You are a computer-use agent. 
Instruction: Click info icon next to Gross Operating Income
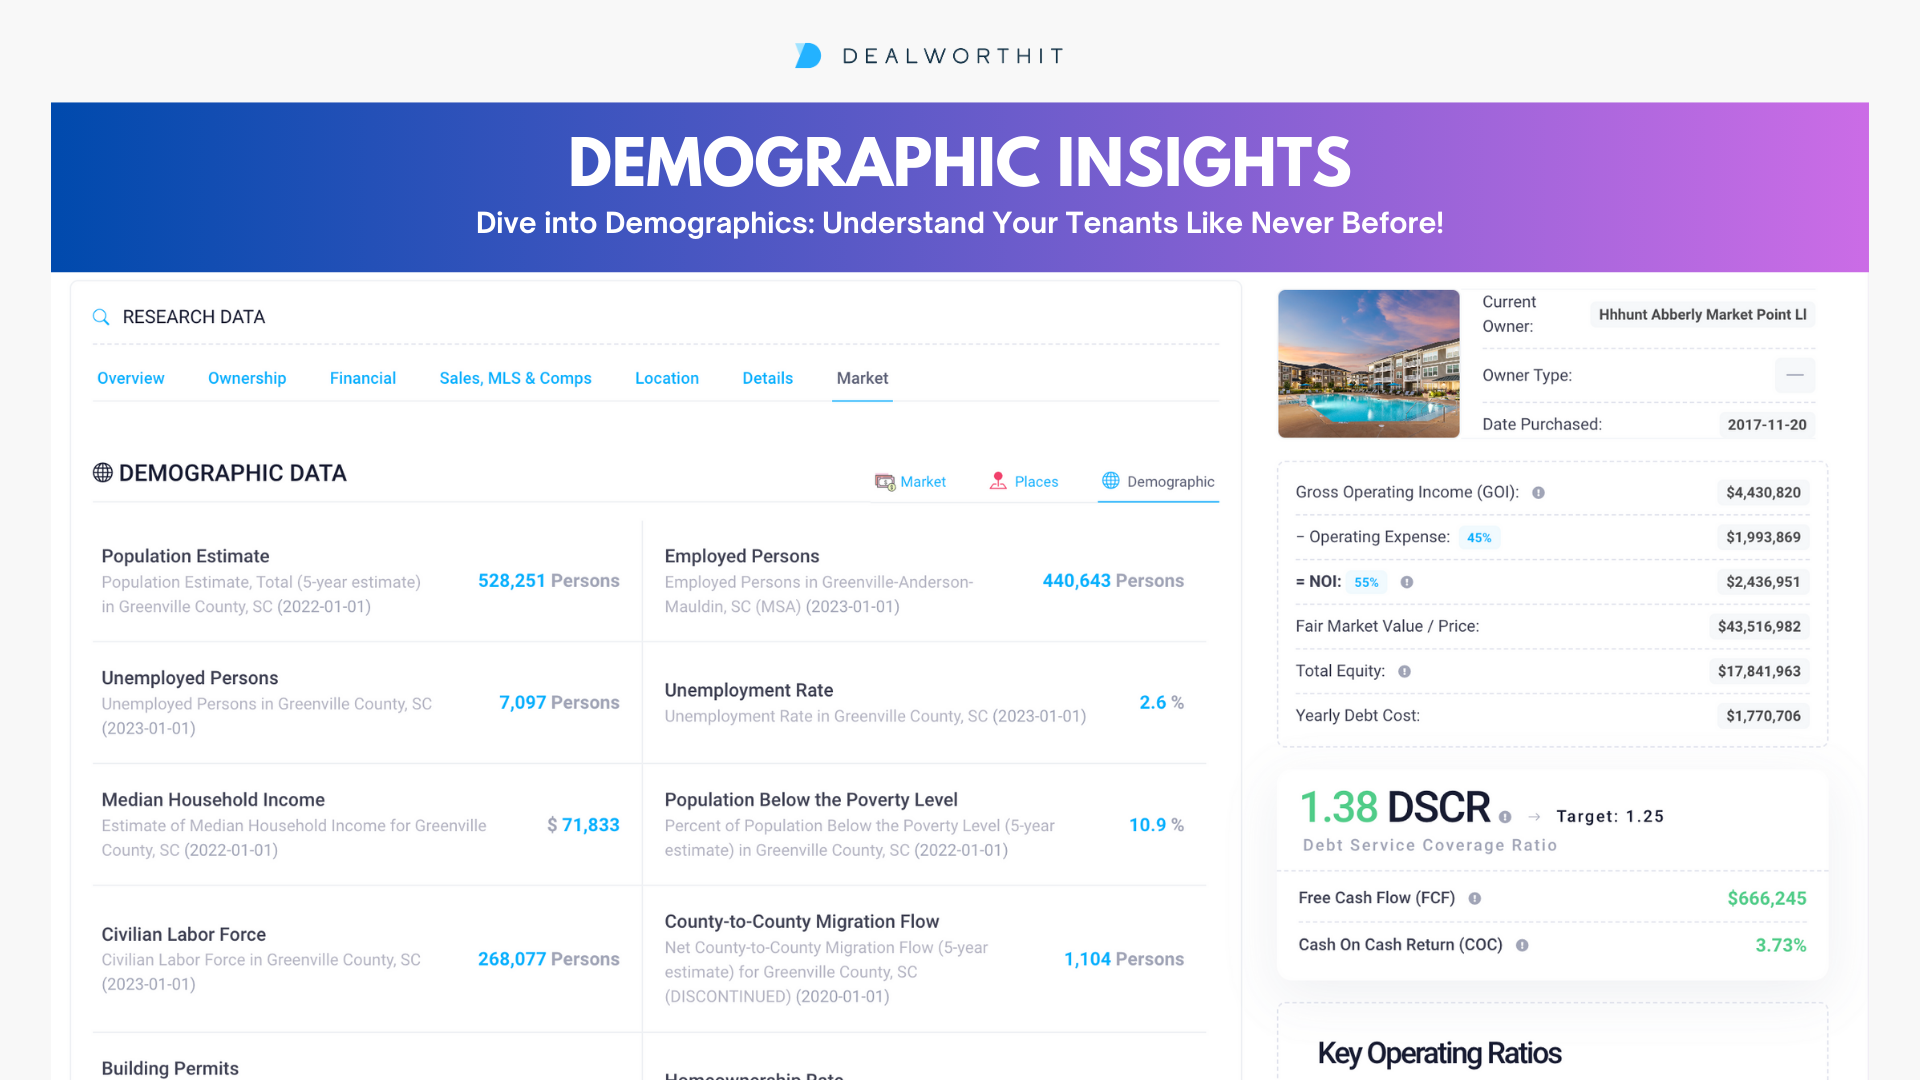[x=1538, y=492]
